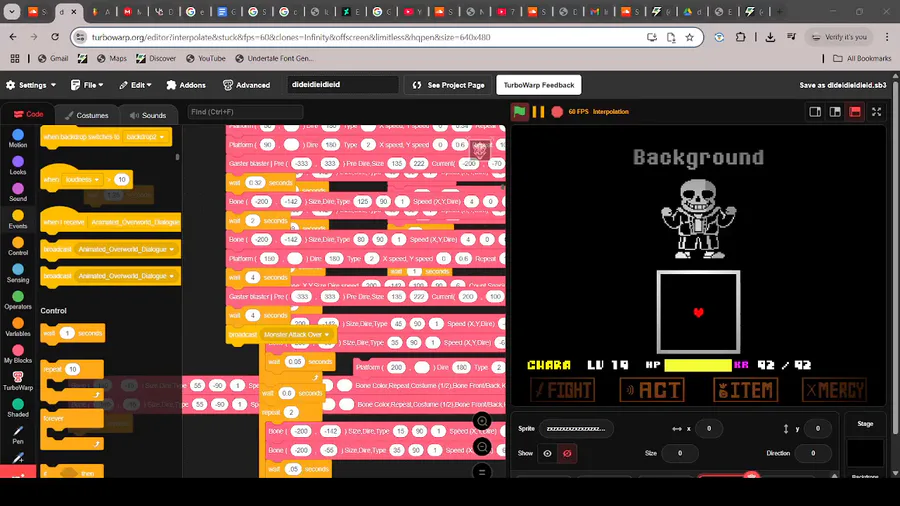Open the Motion block category

click(18, 138)
